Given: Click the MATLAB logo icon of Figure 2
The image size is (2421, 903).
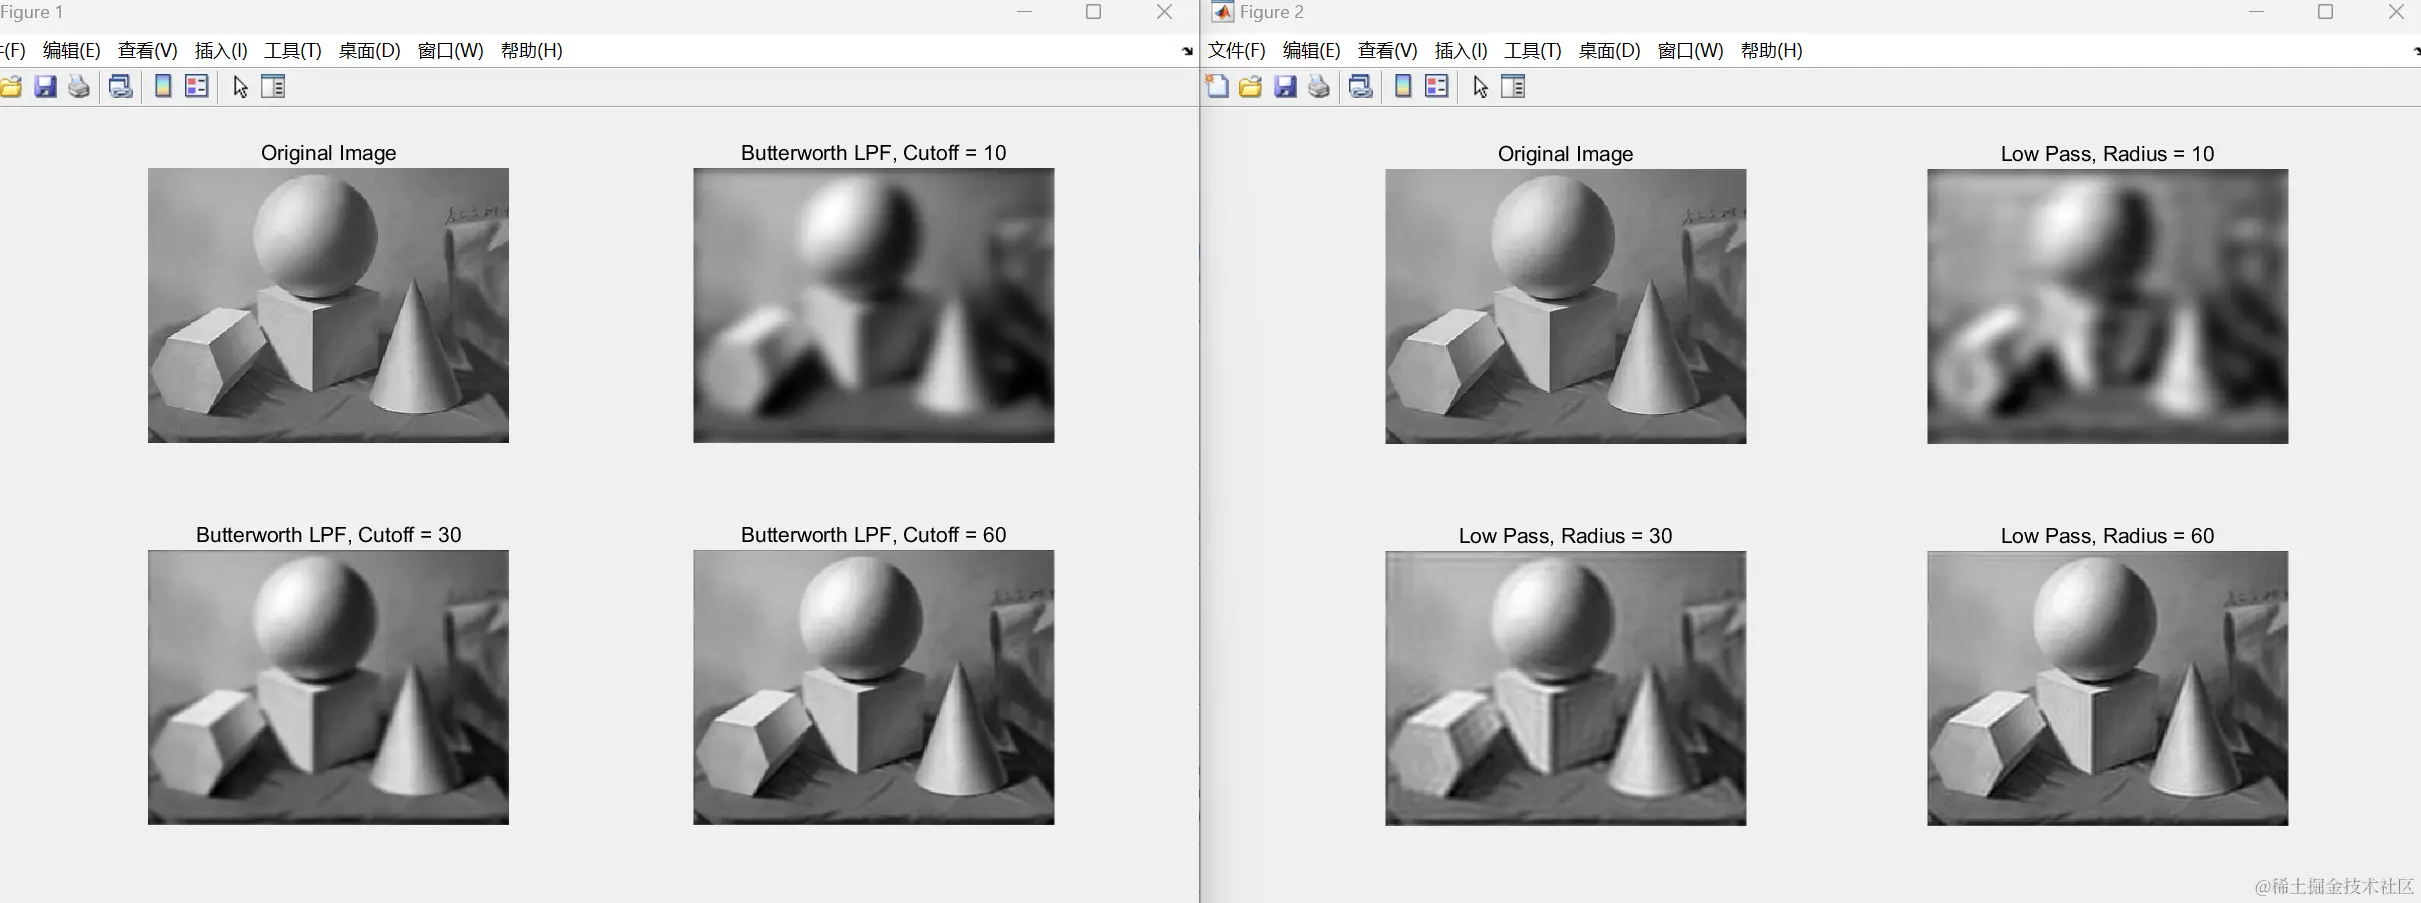Looking at the screenshot, I should click(1222, 12).
